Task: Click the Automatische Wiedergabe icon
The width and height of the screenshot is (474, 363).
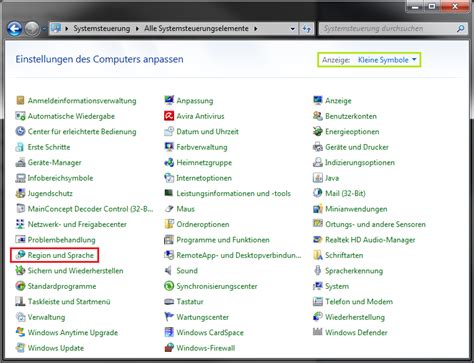Action: coord(20,116)
